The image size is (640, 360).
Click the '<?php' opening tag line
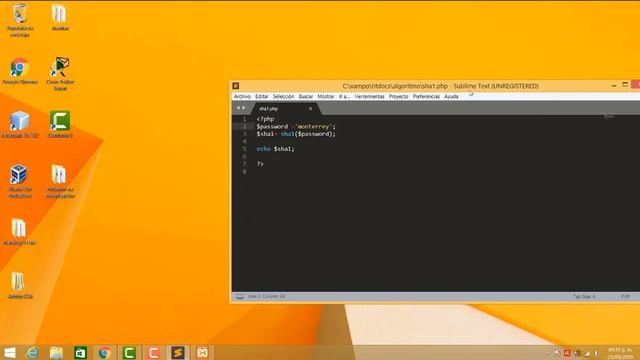[x=265, y=119]
